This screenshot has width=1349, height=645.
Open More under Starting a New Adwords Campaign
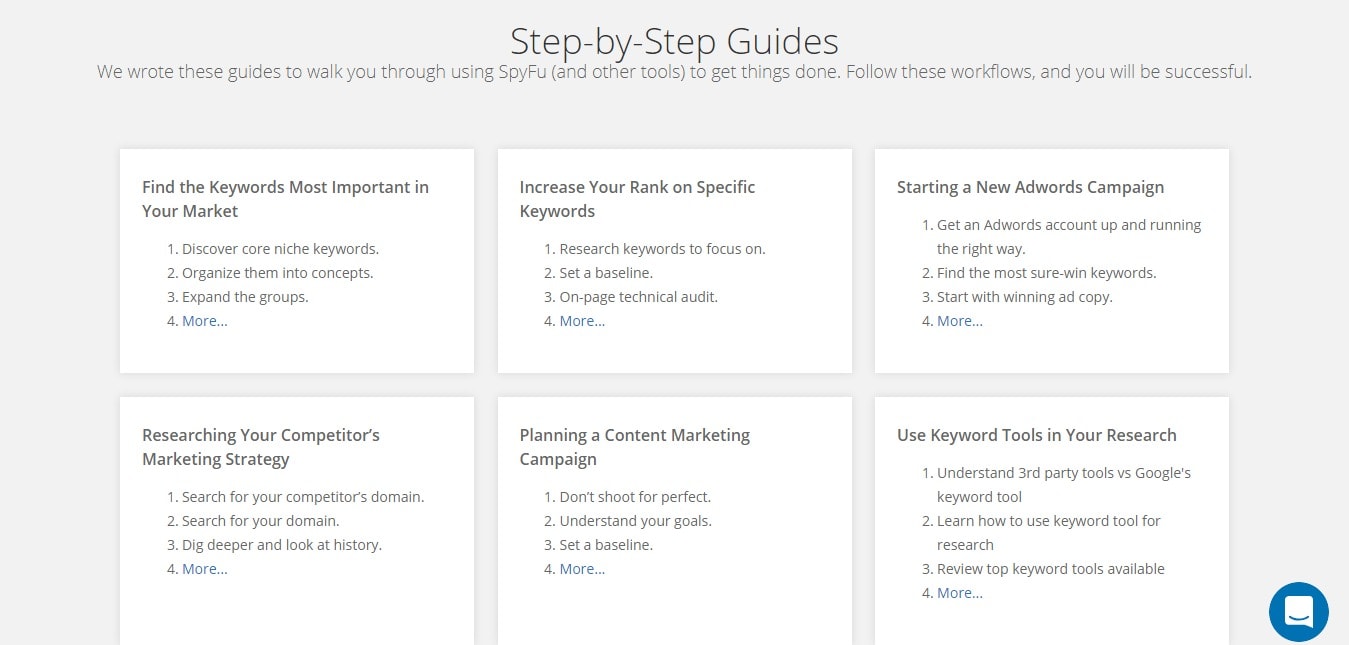point(960,321)
